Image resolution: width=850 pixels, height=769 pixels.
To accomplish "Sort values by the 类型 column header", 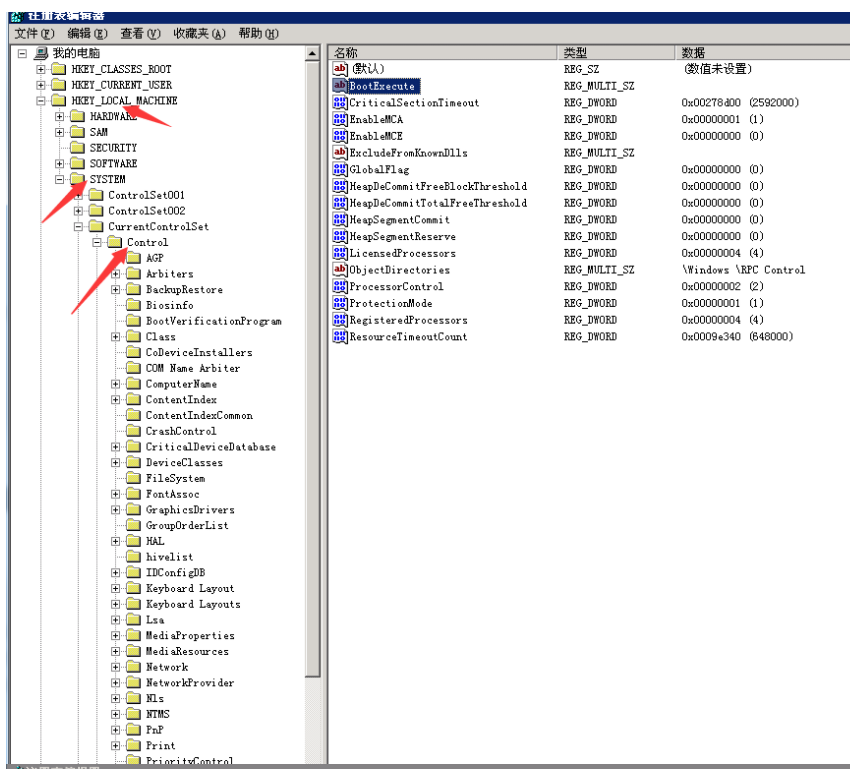I will coord(616,53).
